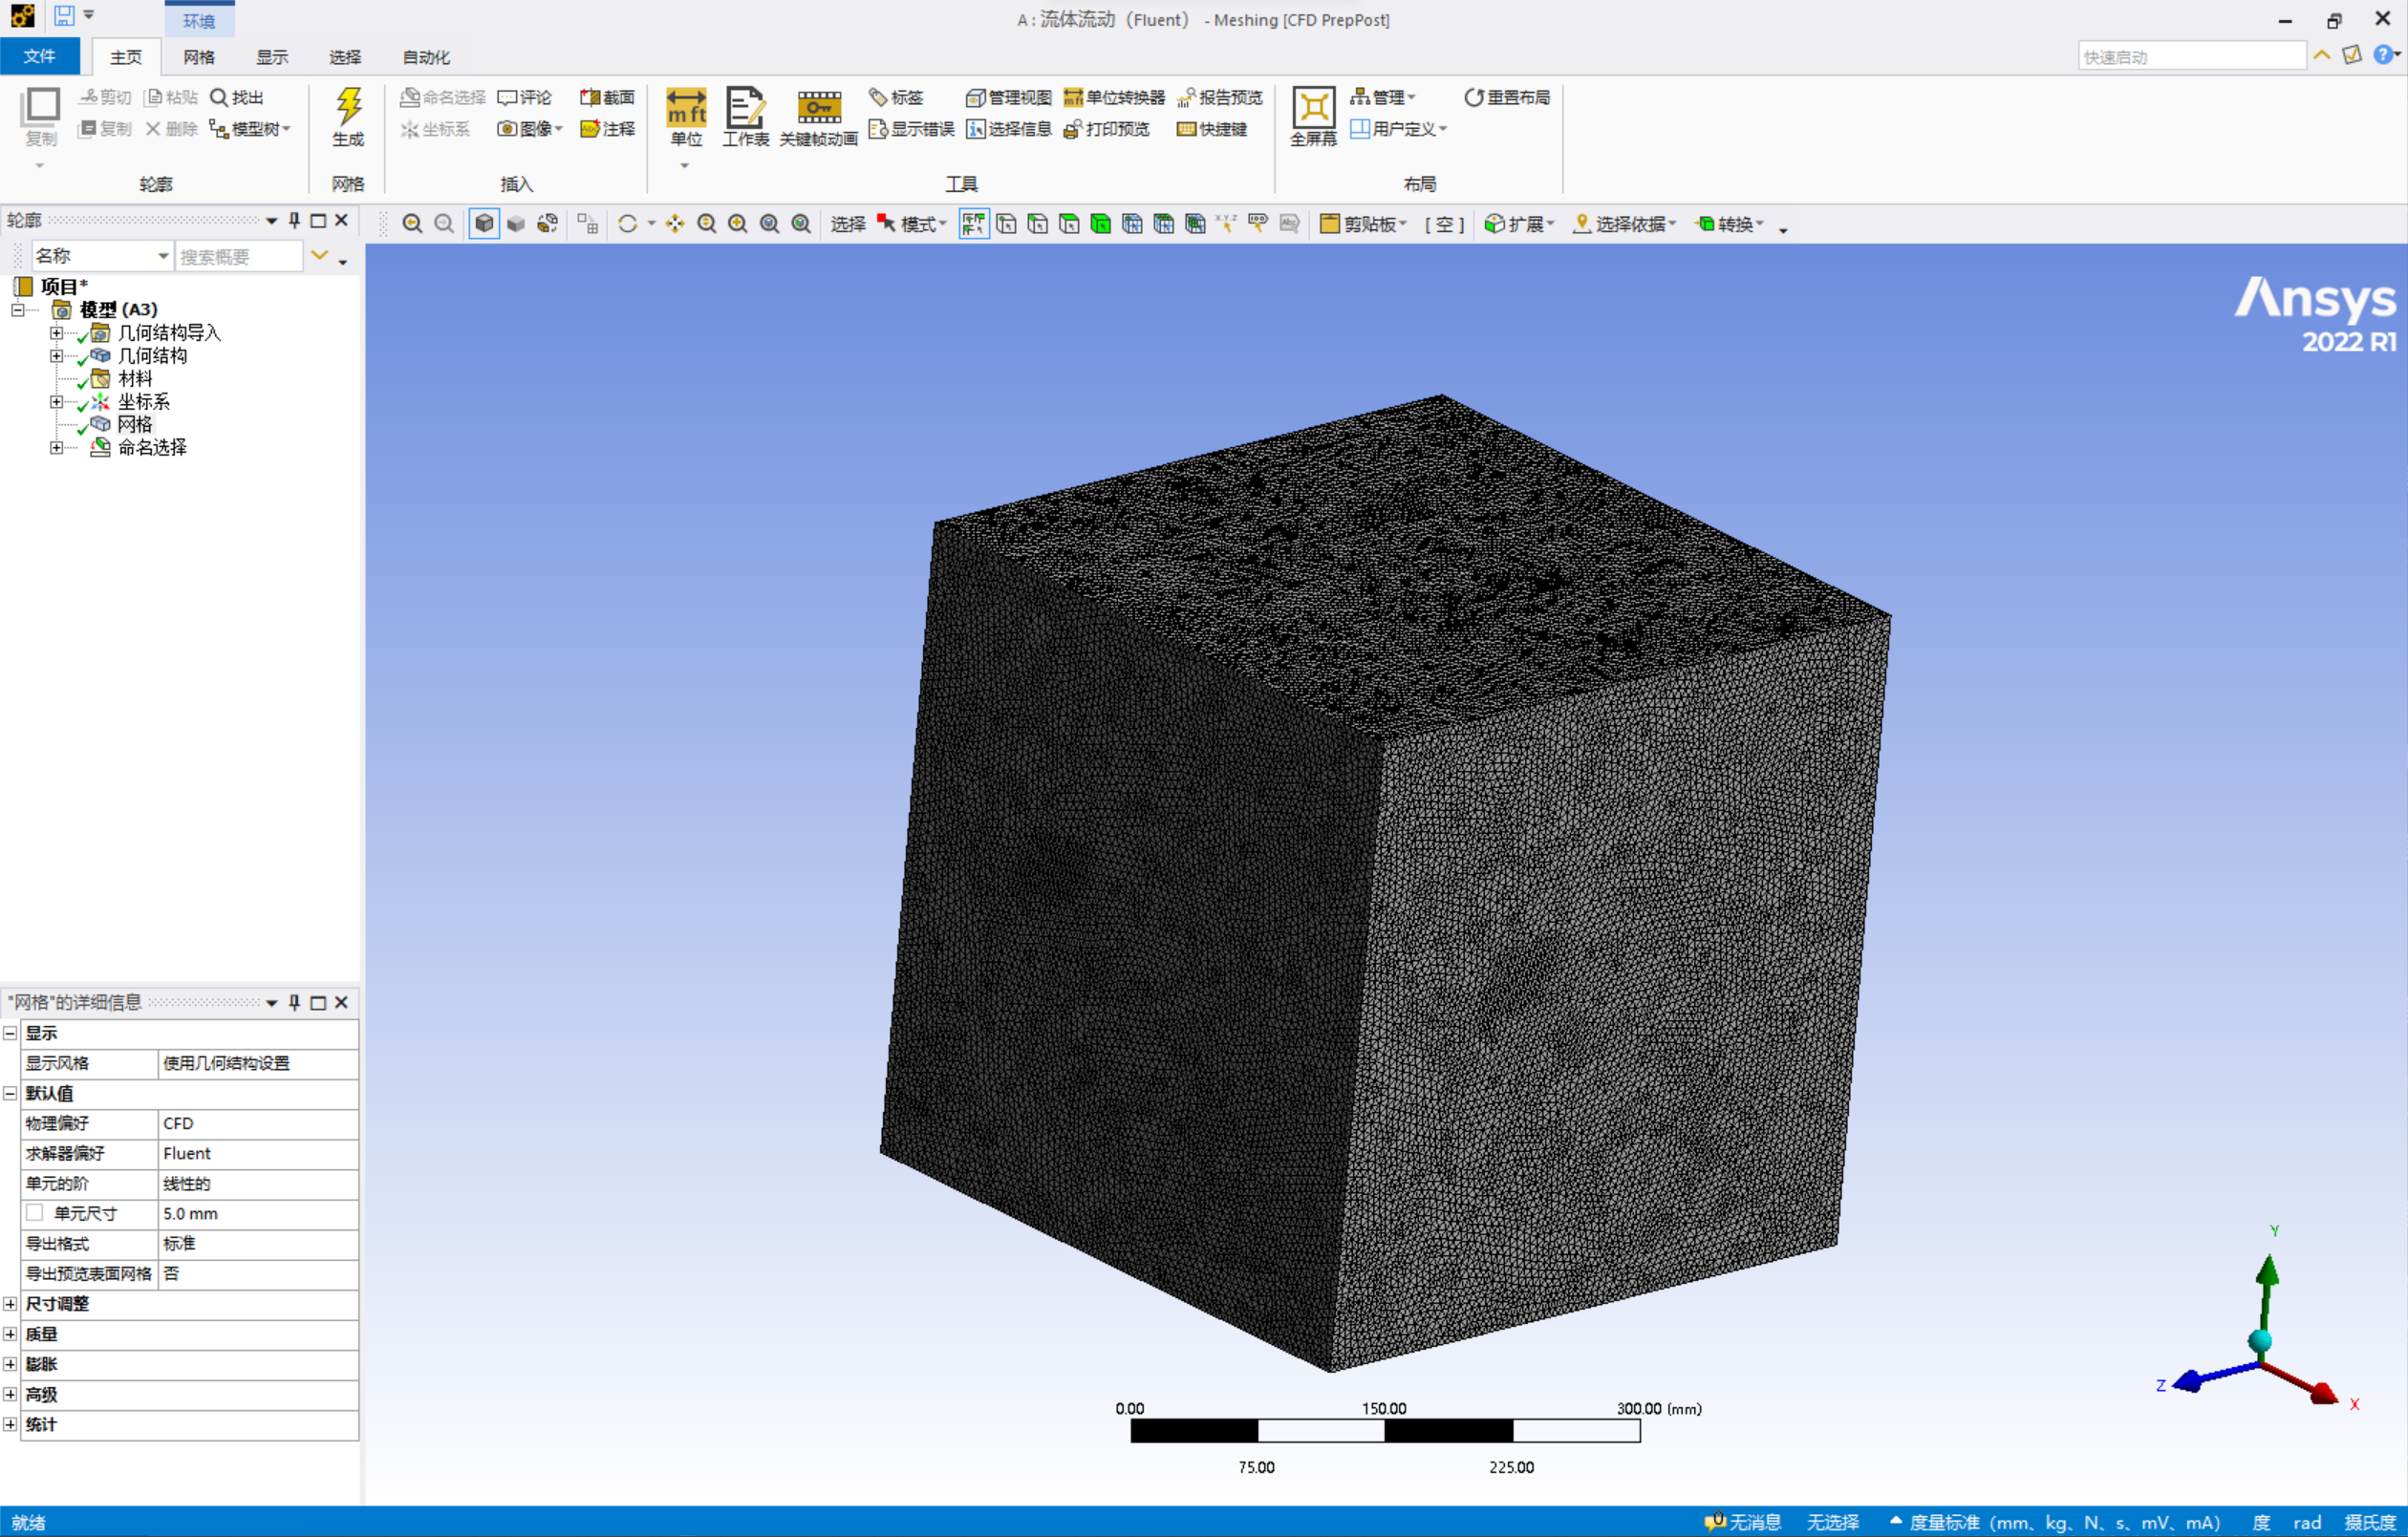Collapse the 默认值 section
Viewport: 2408px width, 1537px height.
click(x=10, y=1093)
